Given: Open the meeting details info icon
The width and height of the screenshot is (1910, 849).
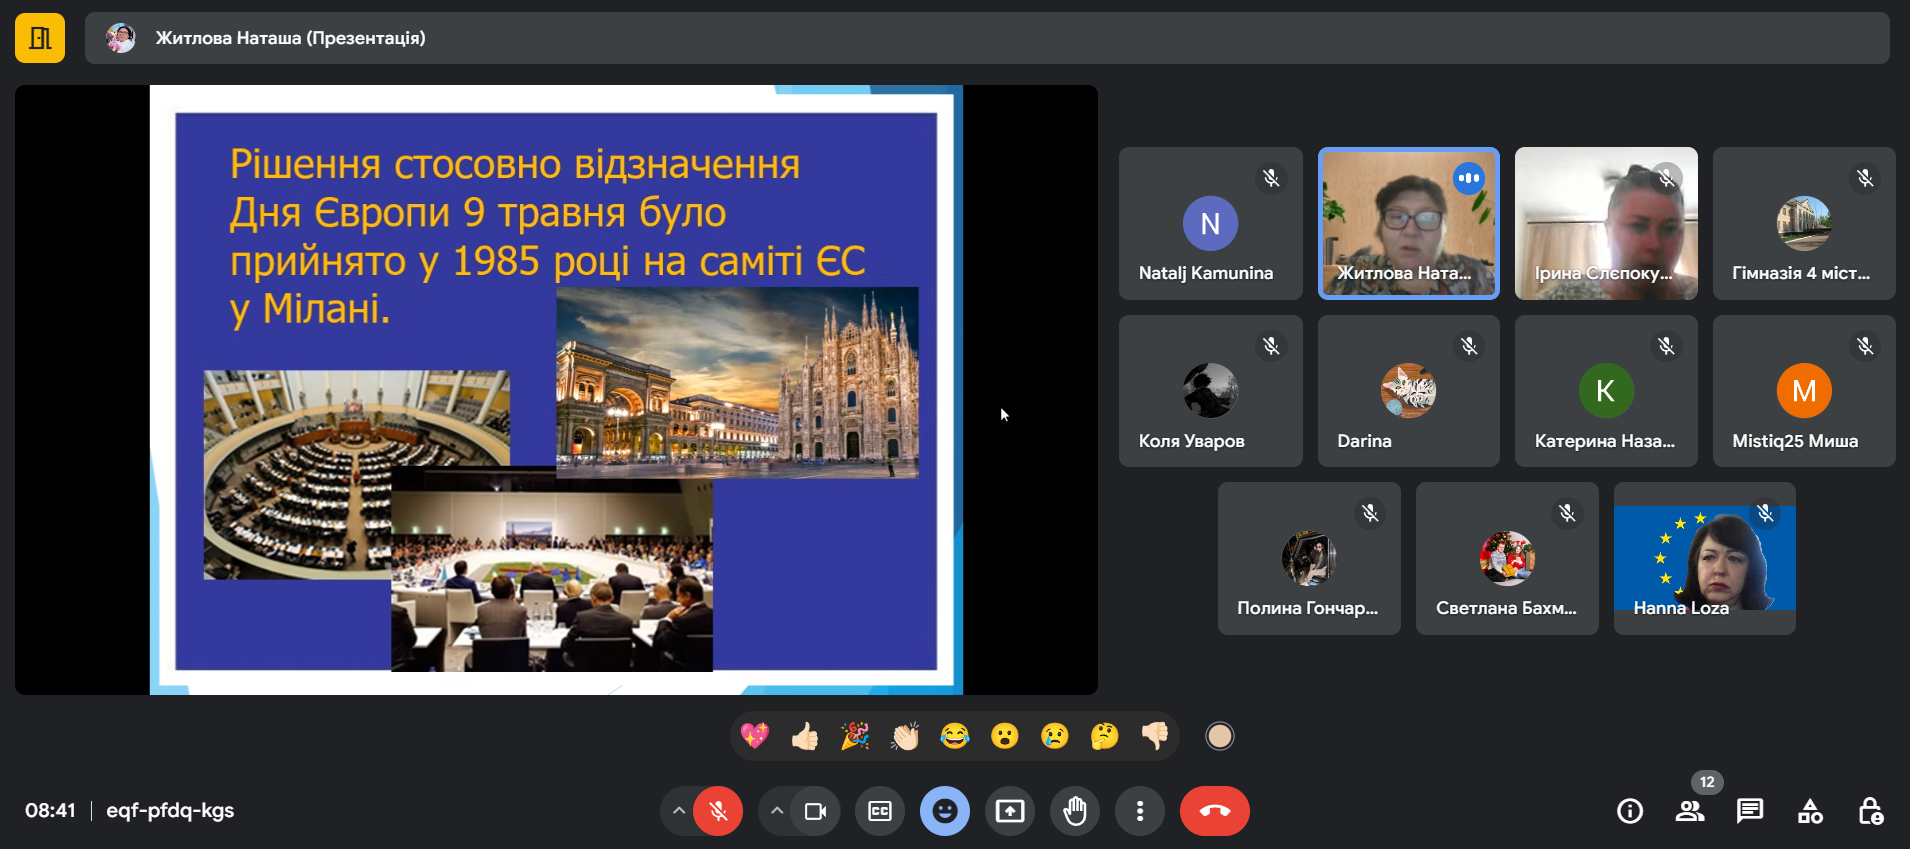Looking at the screenshot, I should click(x=1630, y=811).
